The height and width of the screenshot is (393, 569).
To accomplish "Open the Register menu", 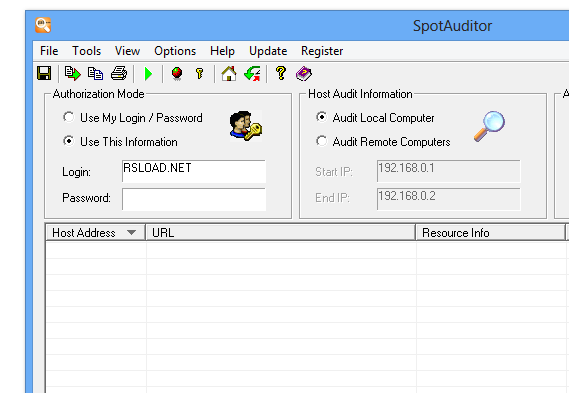I will [x=322, y=51].
